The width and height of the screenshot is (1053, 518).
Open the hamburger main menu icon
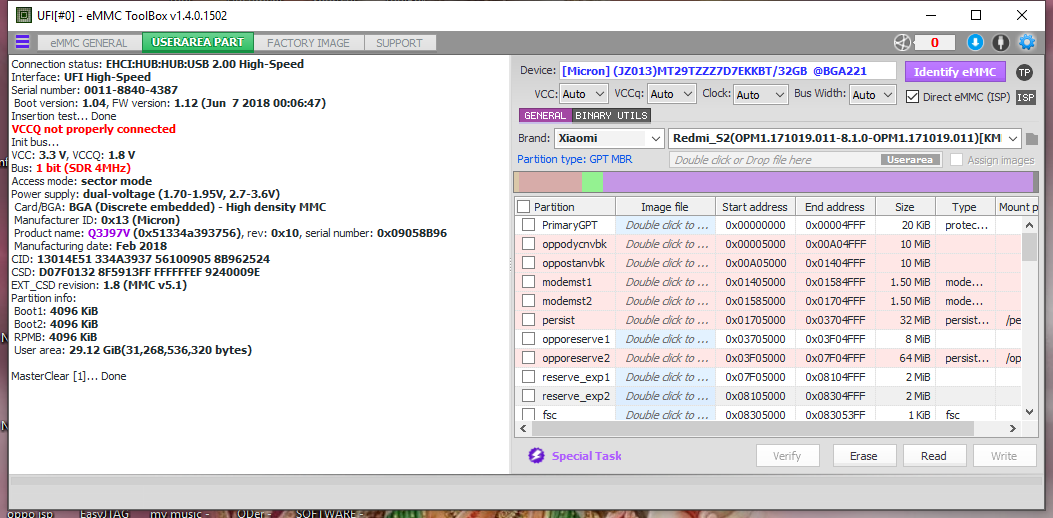pyautogui.click(x=22, y=42)
